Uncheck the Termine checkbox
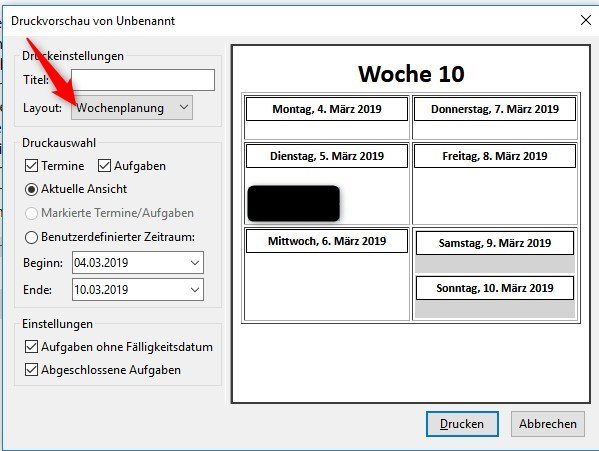The width and height of the screenshot is (599, 451). pos(31,166)
